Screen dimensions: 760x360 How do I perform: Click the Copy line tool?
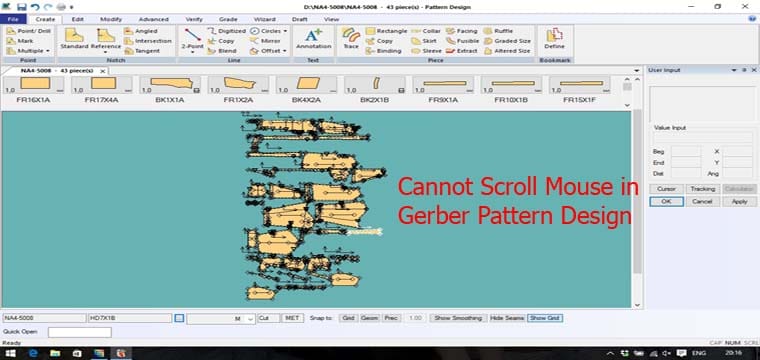pyautogui.click(x=221, y=41)
